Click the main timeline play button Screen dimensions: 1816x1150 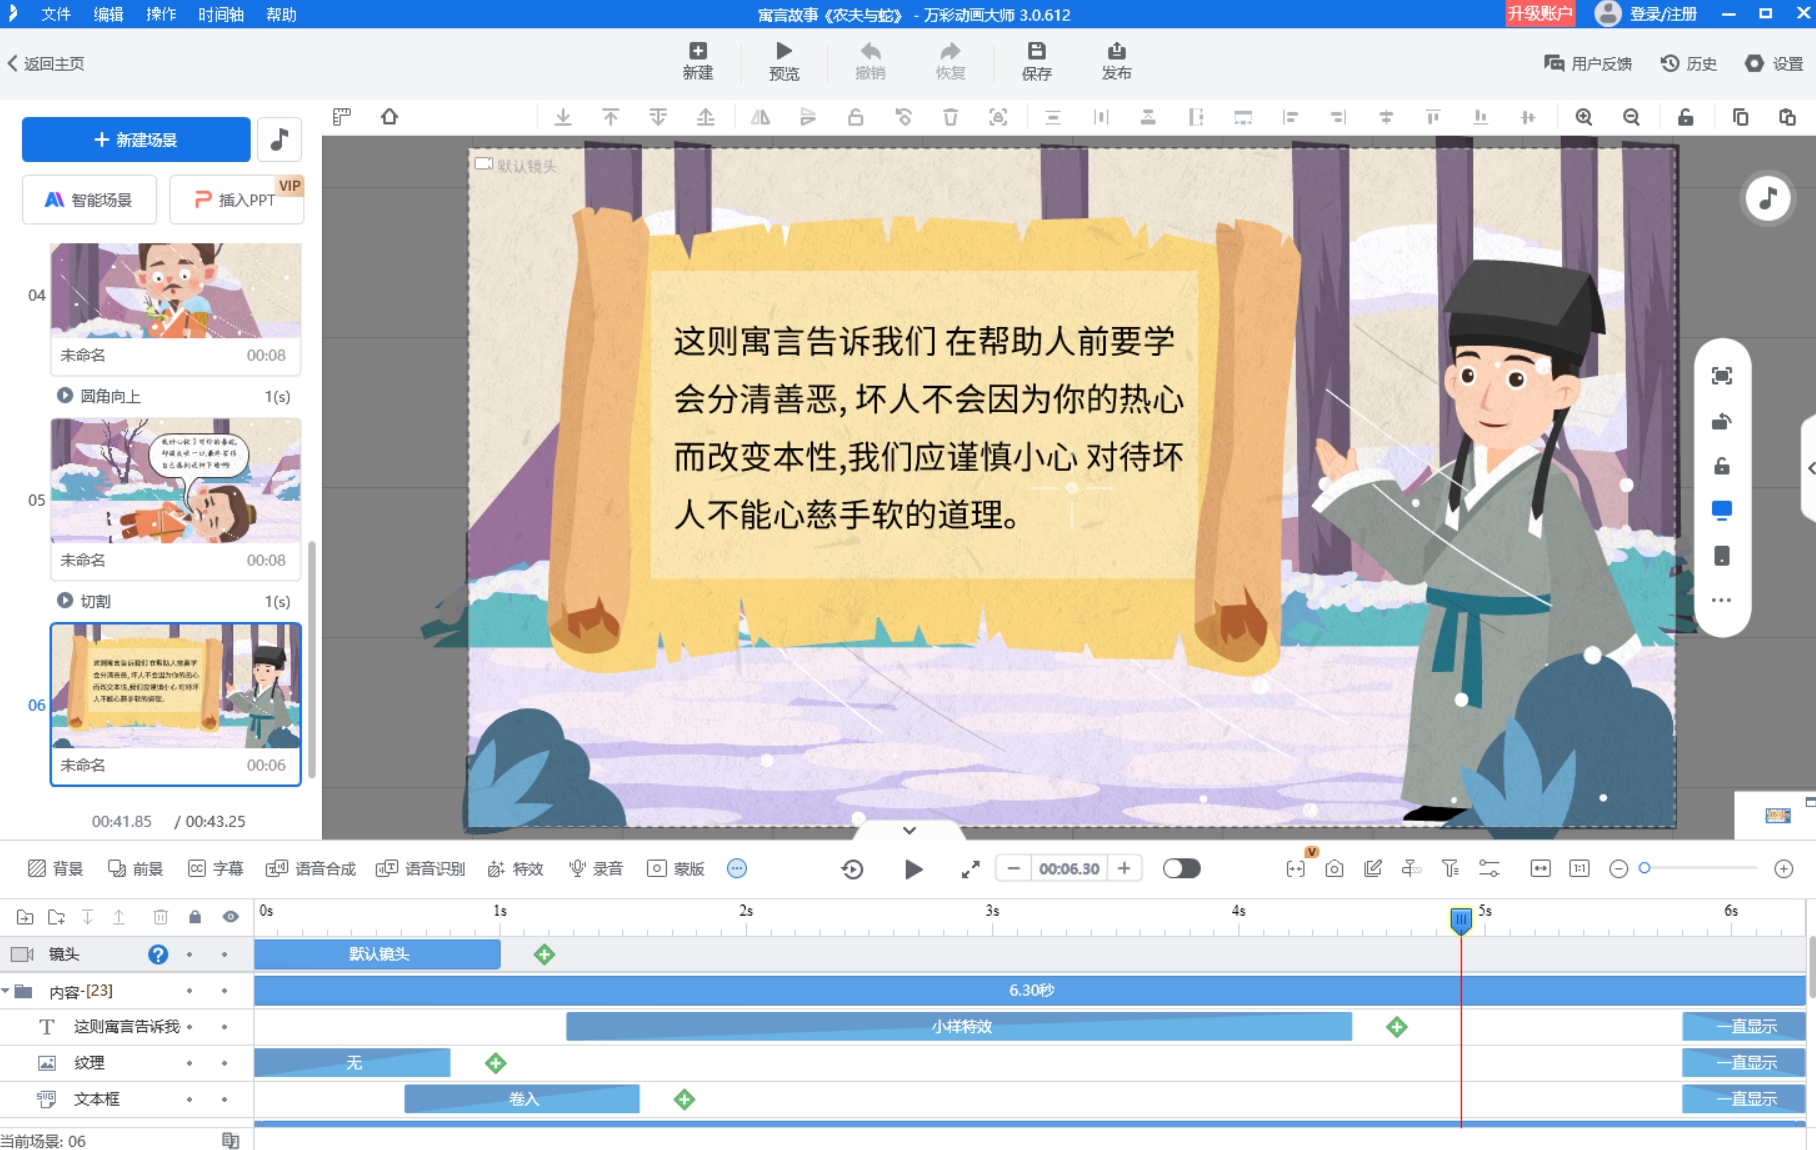click(913, 869)
